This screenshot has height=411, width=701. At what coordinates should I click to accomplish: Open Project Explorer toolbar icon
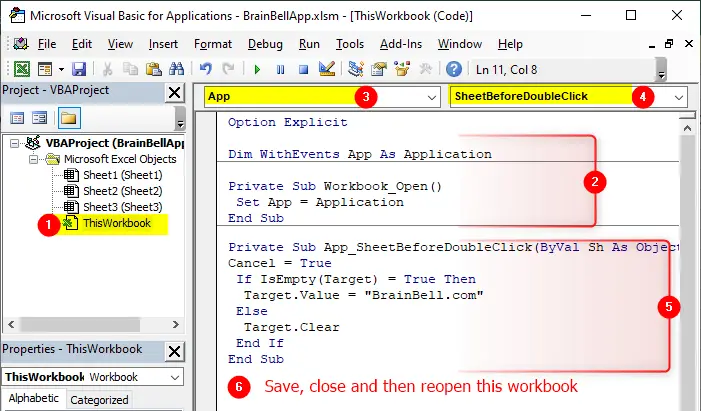pos(356,68)
